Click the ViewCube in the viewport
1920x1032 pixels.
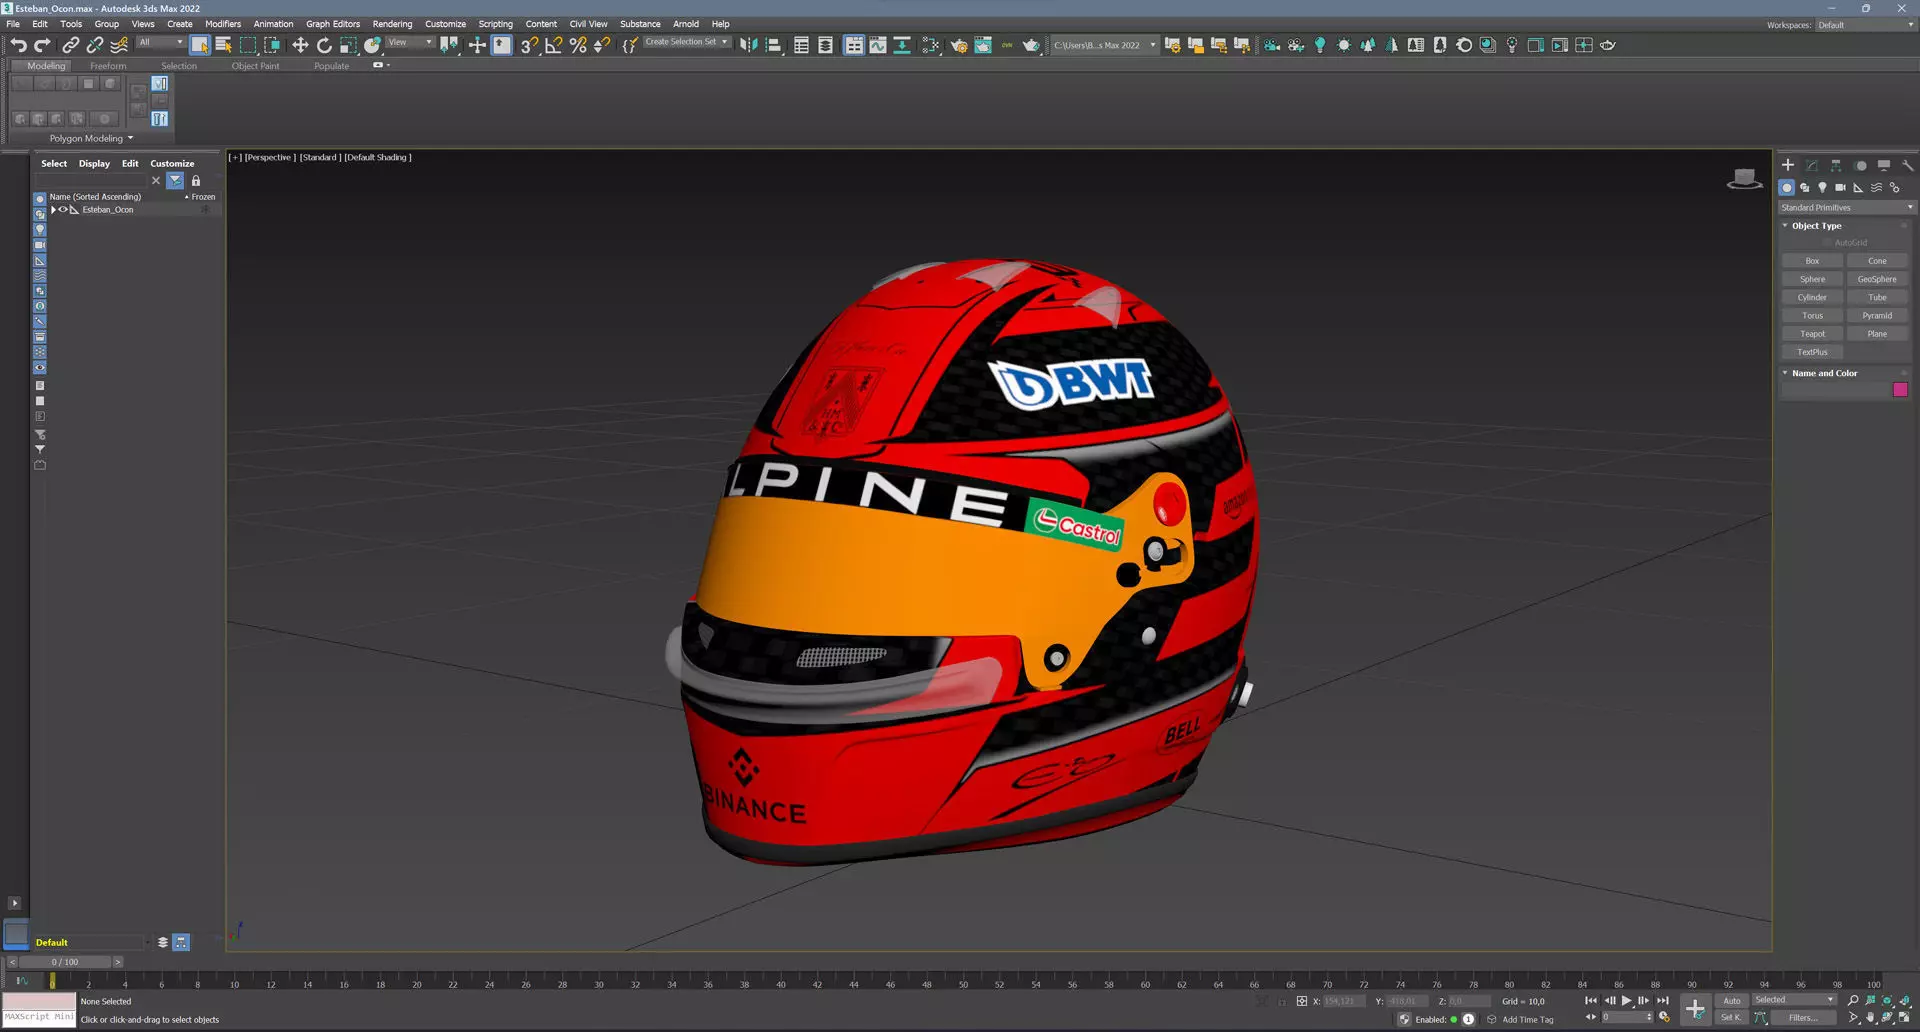click(x=1744, y=179)
